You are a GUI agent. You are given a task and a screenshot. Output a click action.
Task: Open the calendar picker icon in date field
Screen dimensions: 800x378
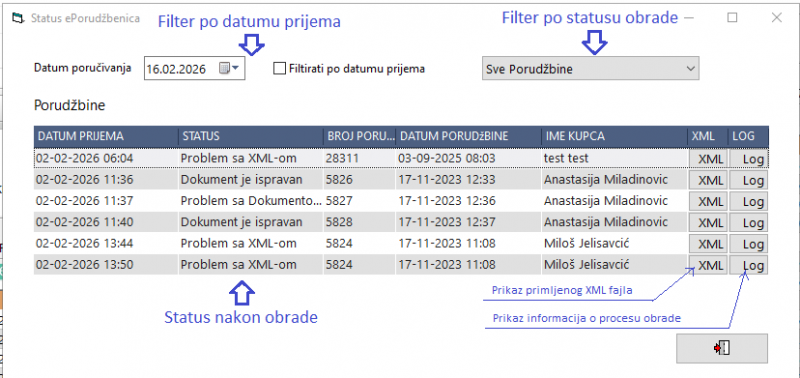click(229, 68)
